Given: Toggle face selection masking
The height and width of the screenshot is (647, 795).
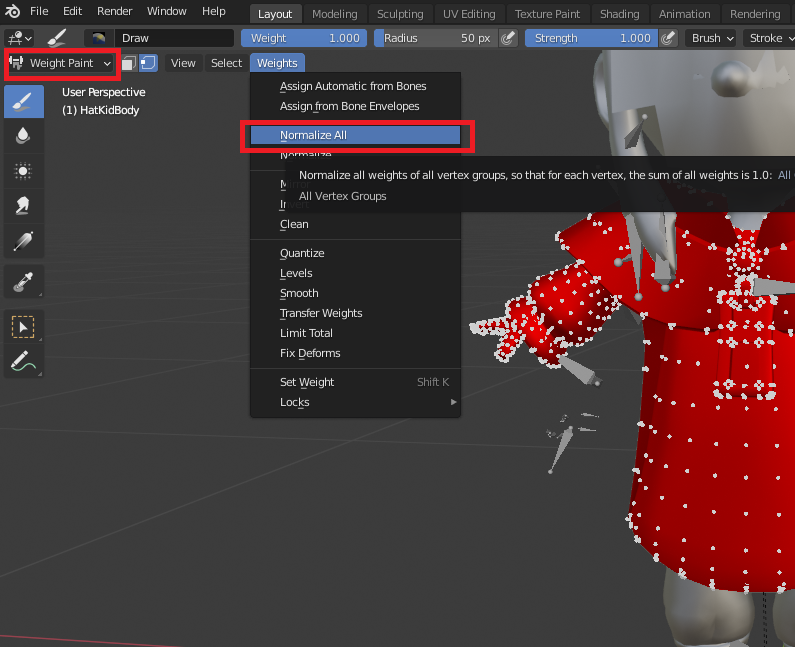Looking at the screenshot, I should [129, 63].
